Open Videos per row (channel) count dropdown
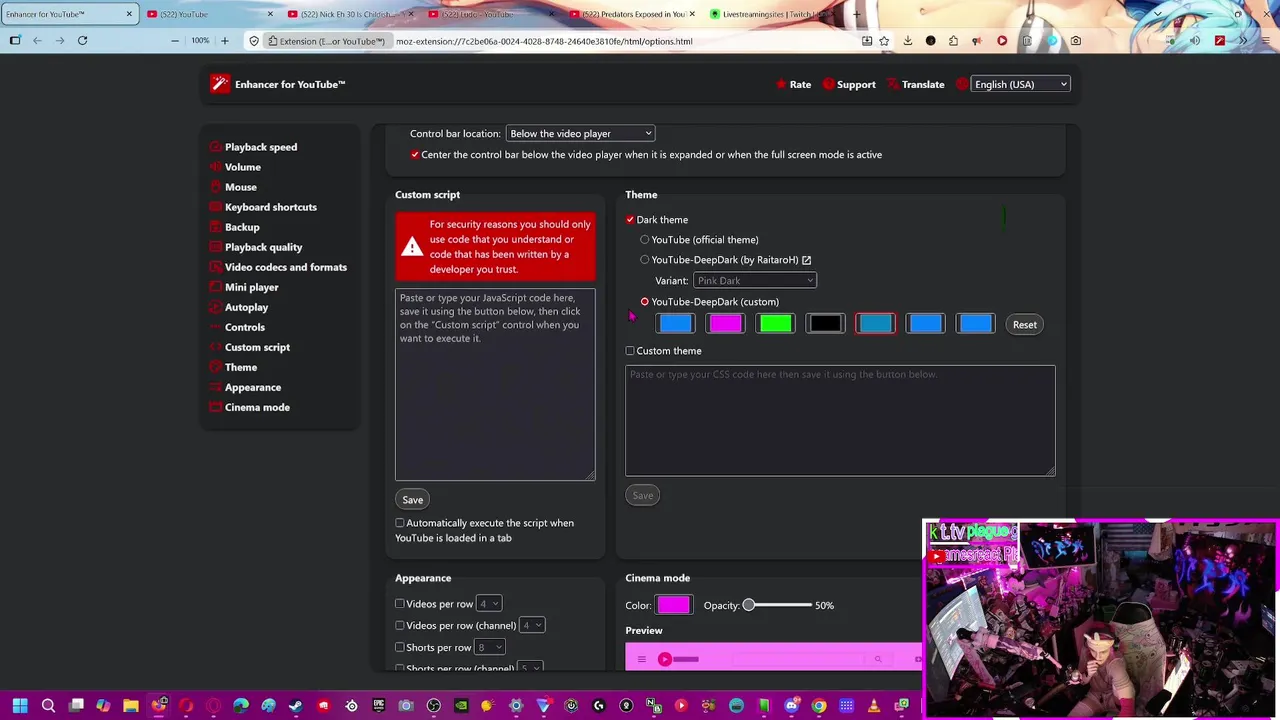1280x720 pixels. coord(532,626)
